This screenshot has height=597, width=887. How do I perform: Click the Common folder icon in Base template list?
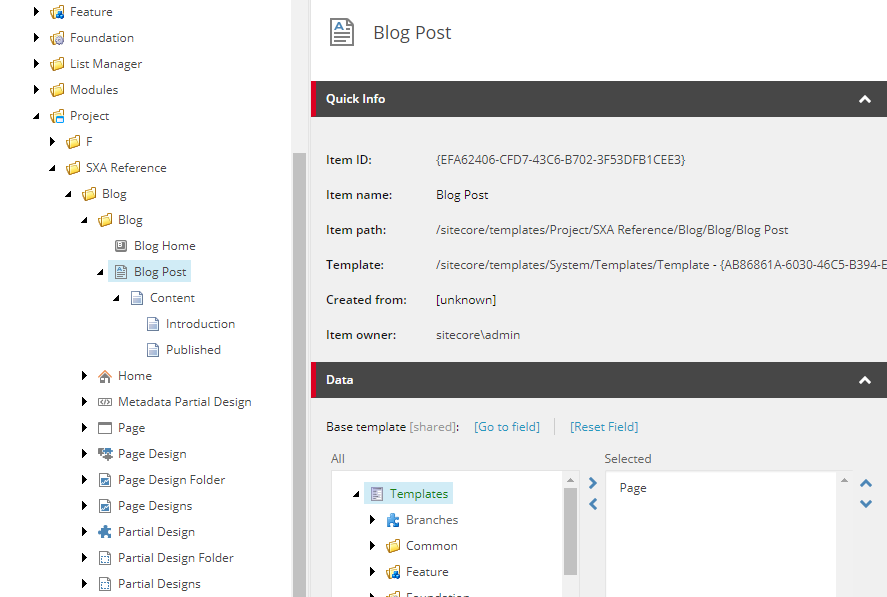(393, 546)
